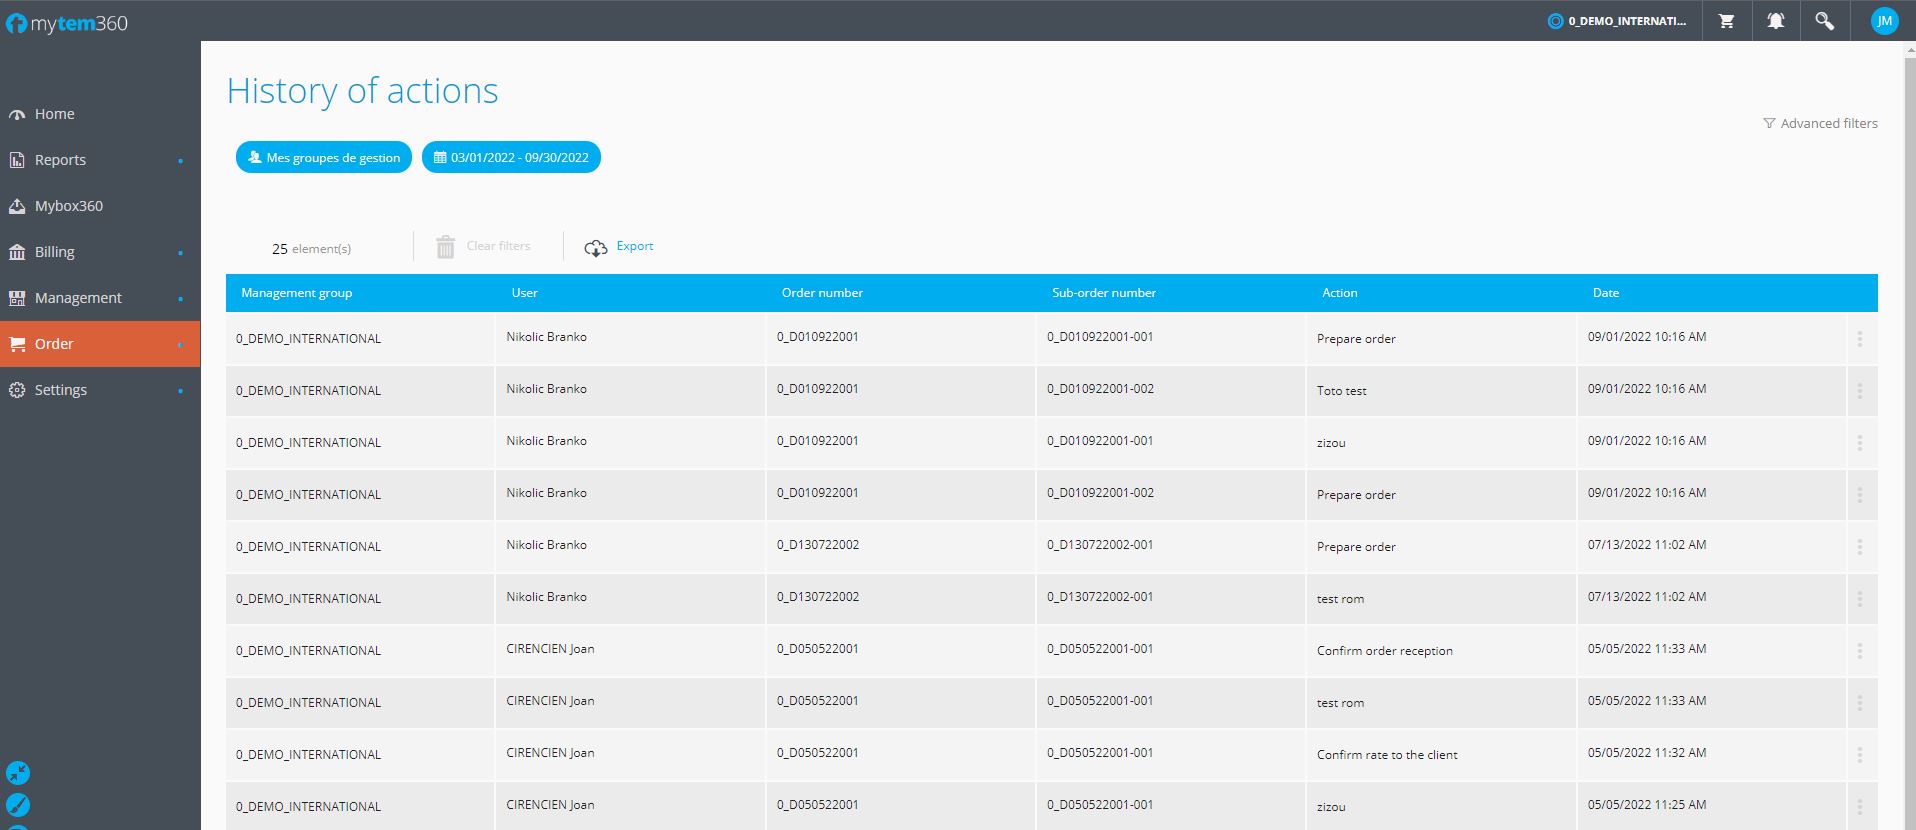Screen dimensions: 1916x830
Task: Sort by Management group column
Action: point(297,293)
